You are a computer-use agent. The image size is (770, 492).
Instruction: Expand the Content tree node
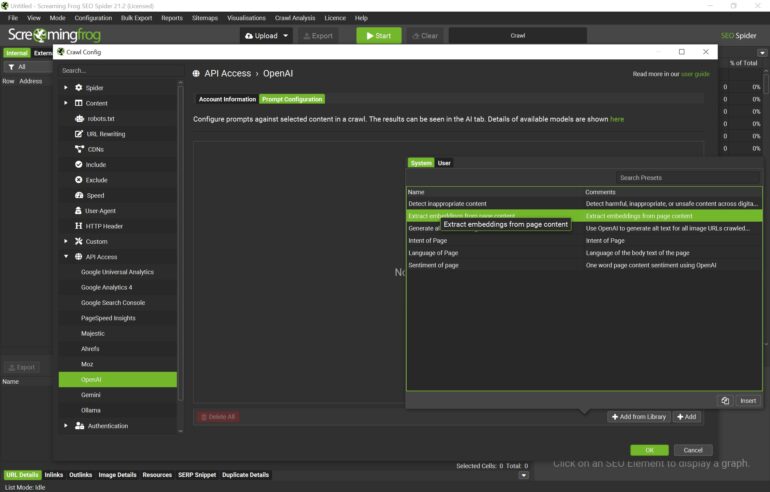pyautogui.click(x=66, y=103)
